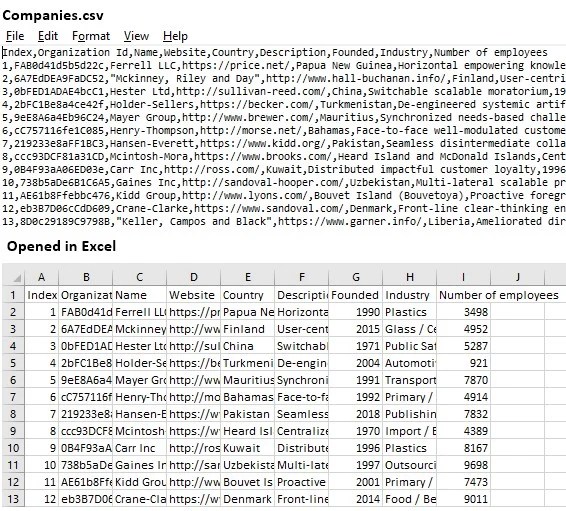Select the Founded cell '2018'

356,414
